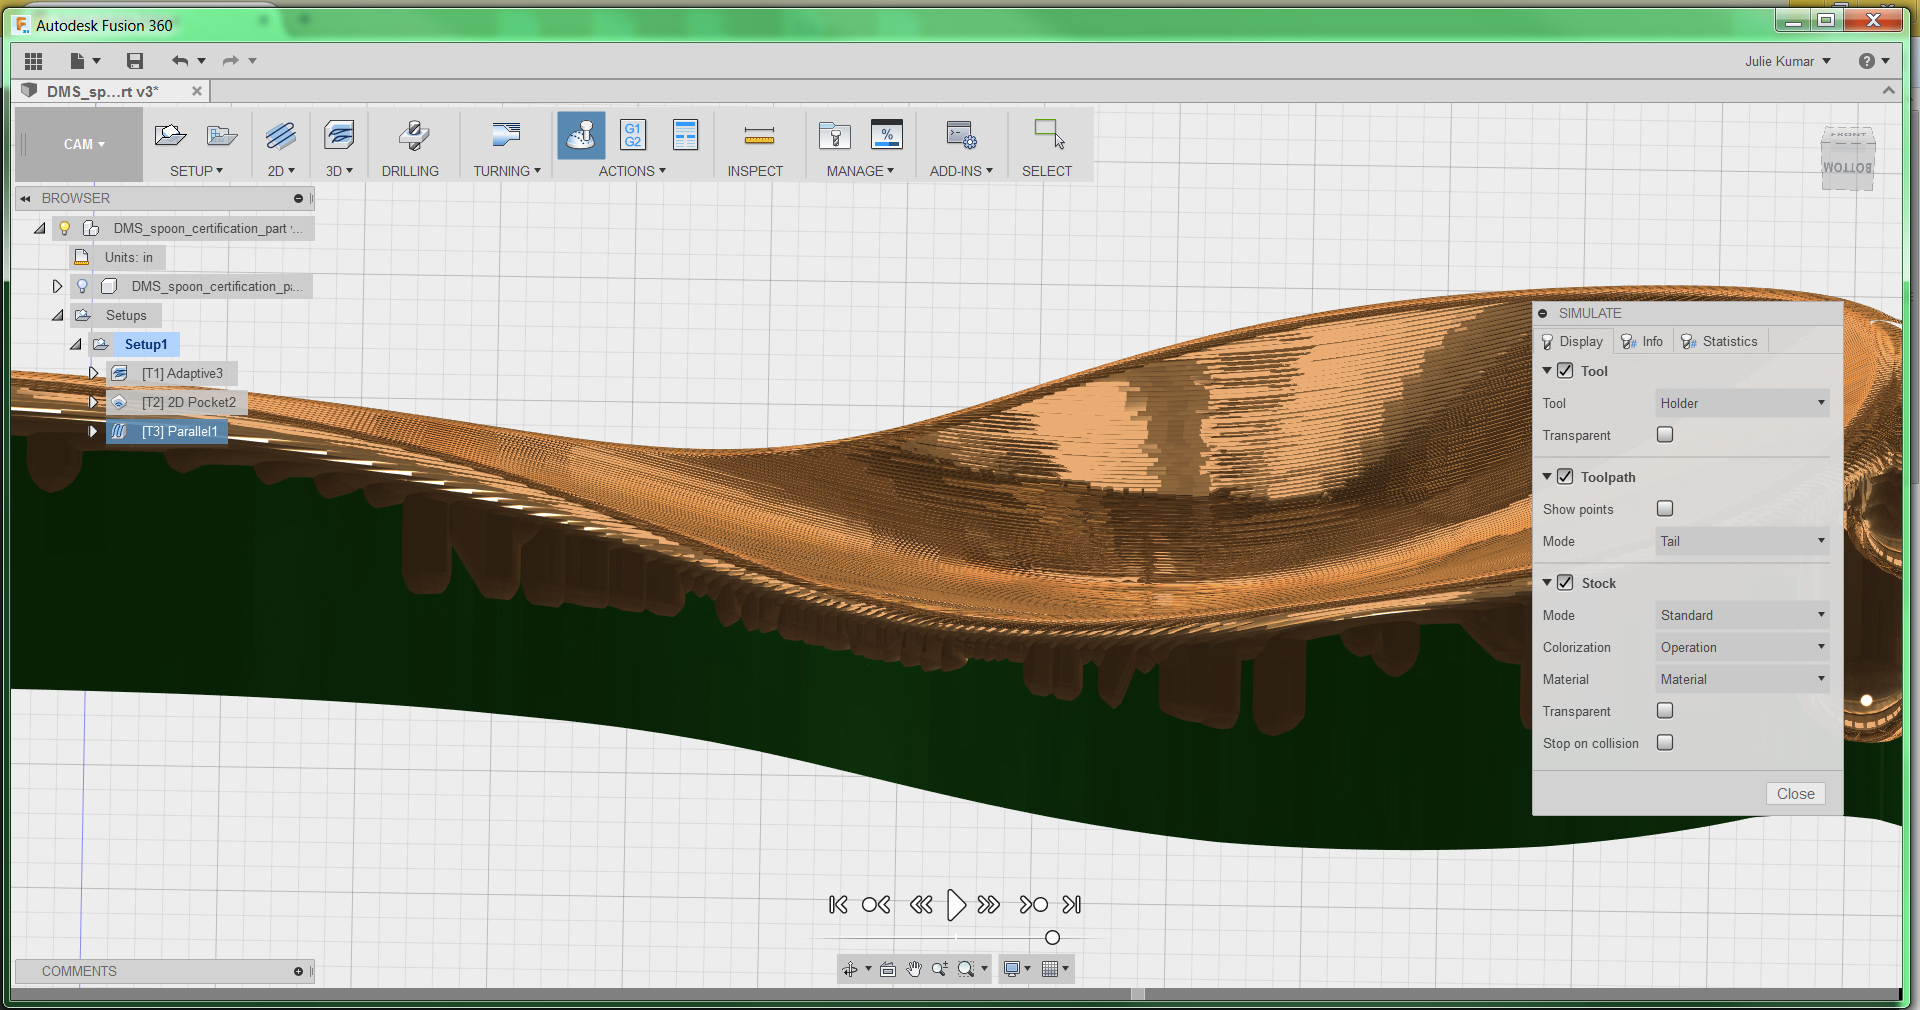1920x1010 pixels.
Task: Click the ViewCube Bottom face
Action: pyautogui.click(x=1846, y=167)
